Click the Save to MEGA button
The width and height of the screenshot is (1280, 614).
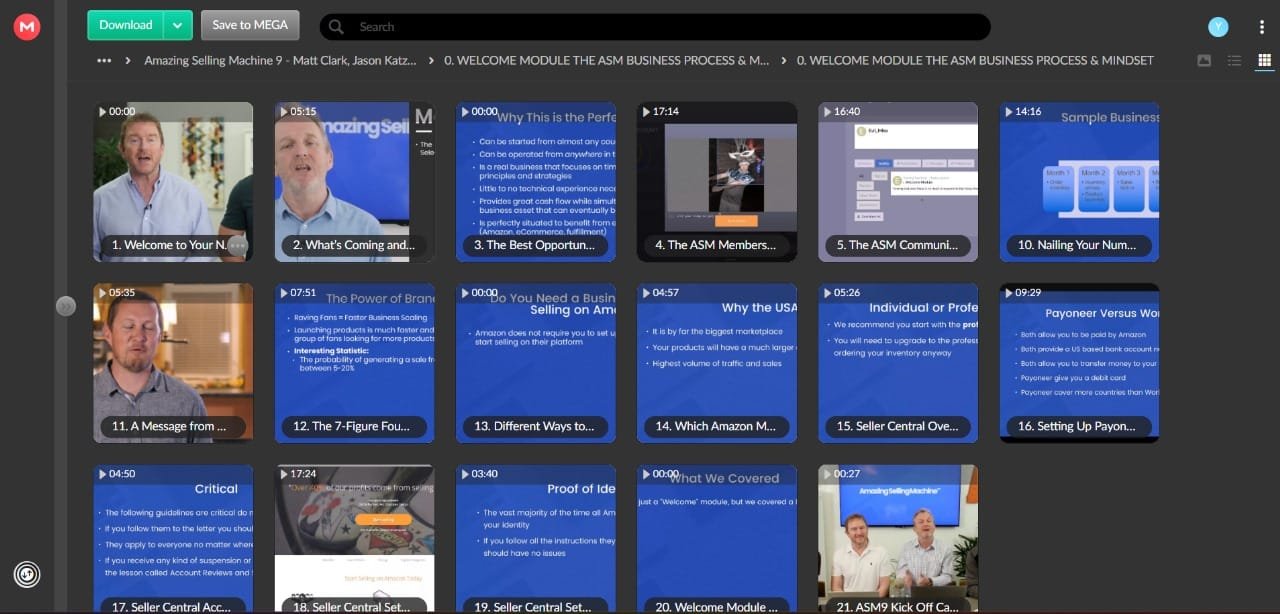(250, 25)
